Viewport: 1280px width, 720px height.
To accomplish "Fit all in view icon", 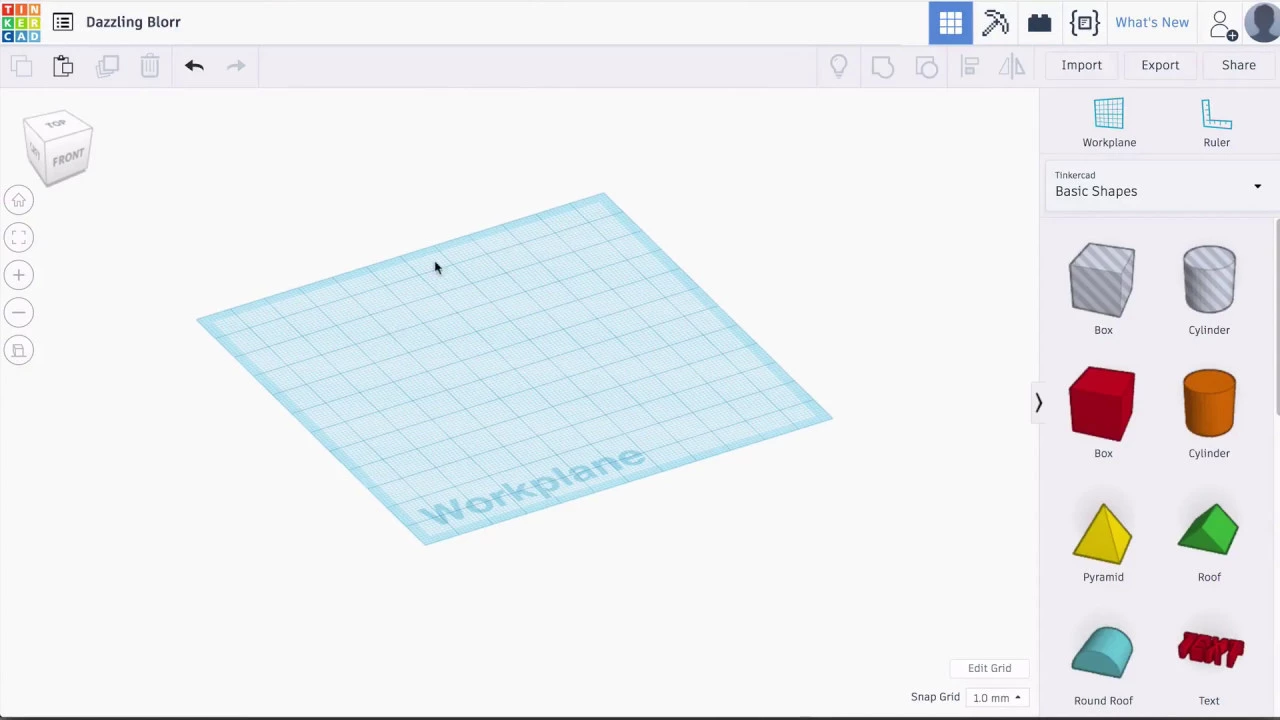I will point(18,237).
